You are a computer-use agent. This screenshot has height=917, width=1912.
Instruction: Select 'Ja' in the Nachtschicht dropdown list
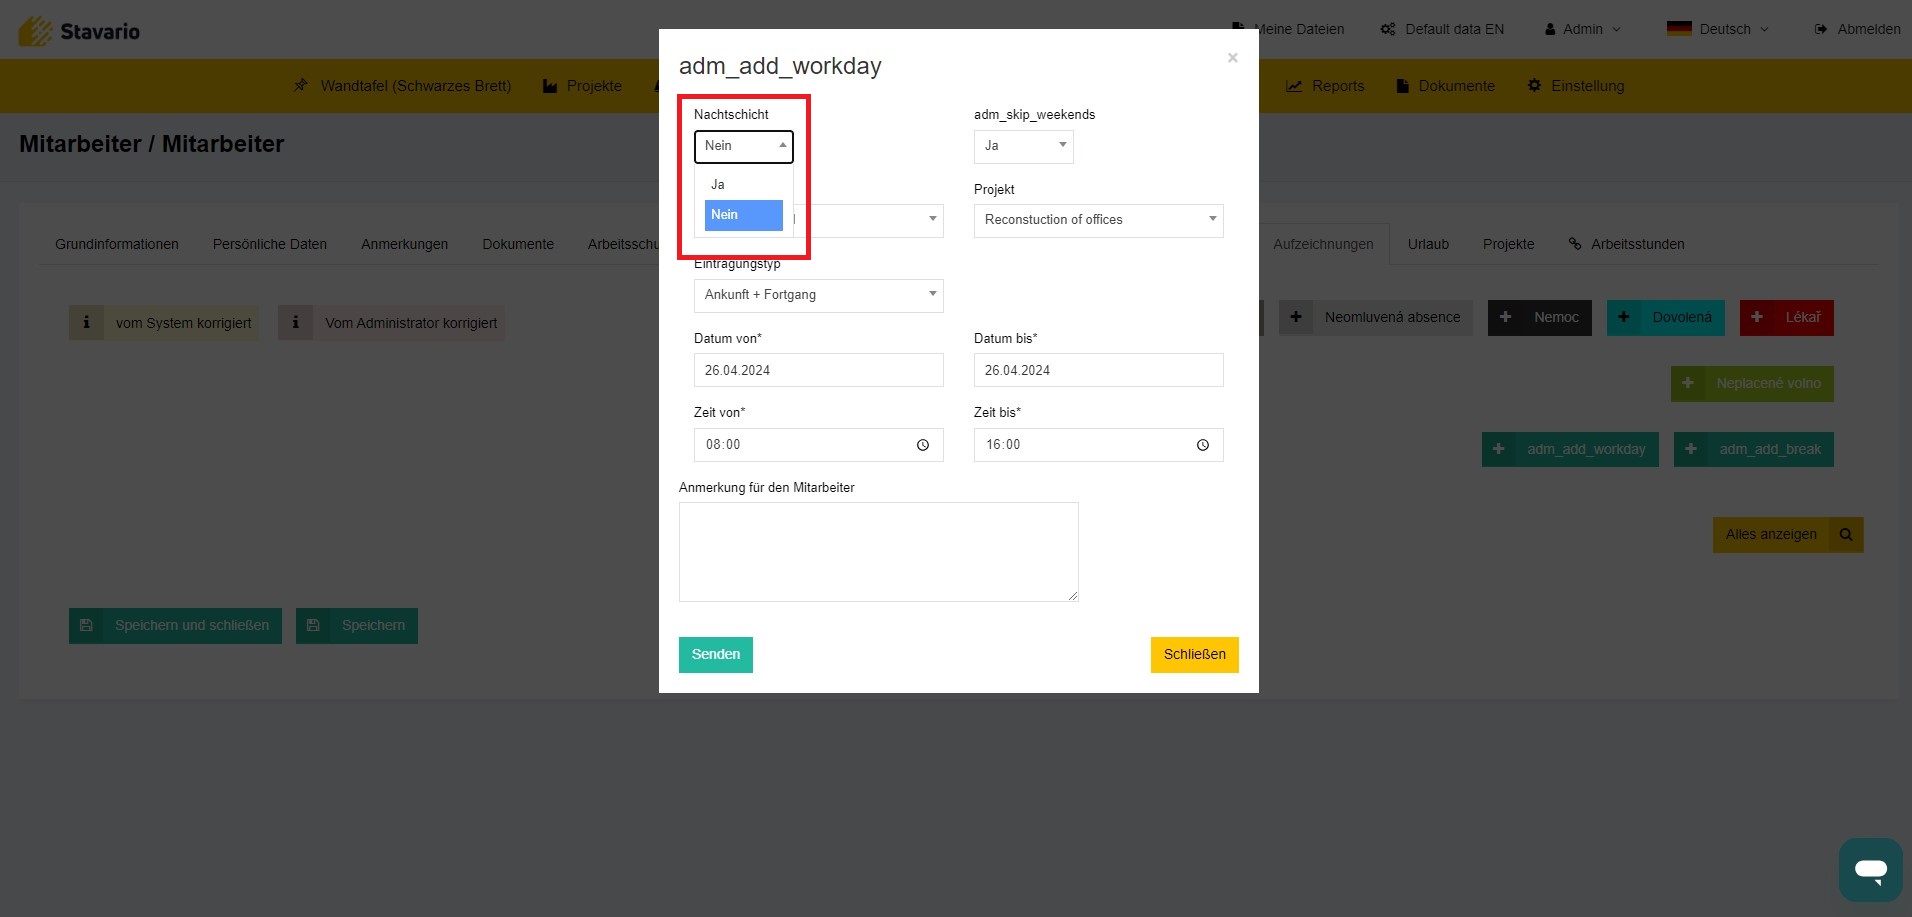743,185
